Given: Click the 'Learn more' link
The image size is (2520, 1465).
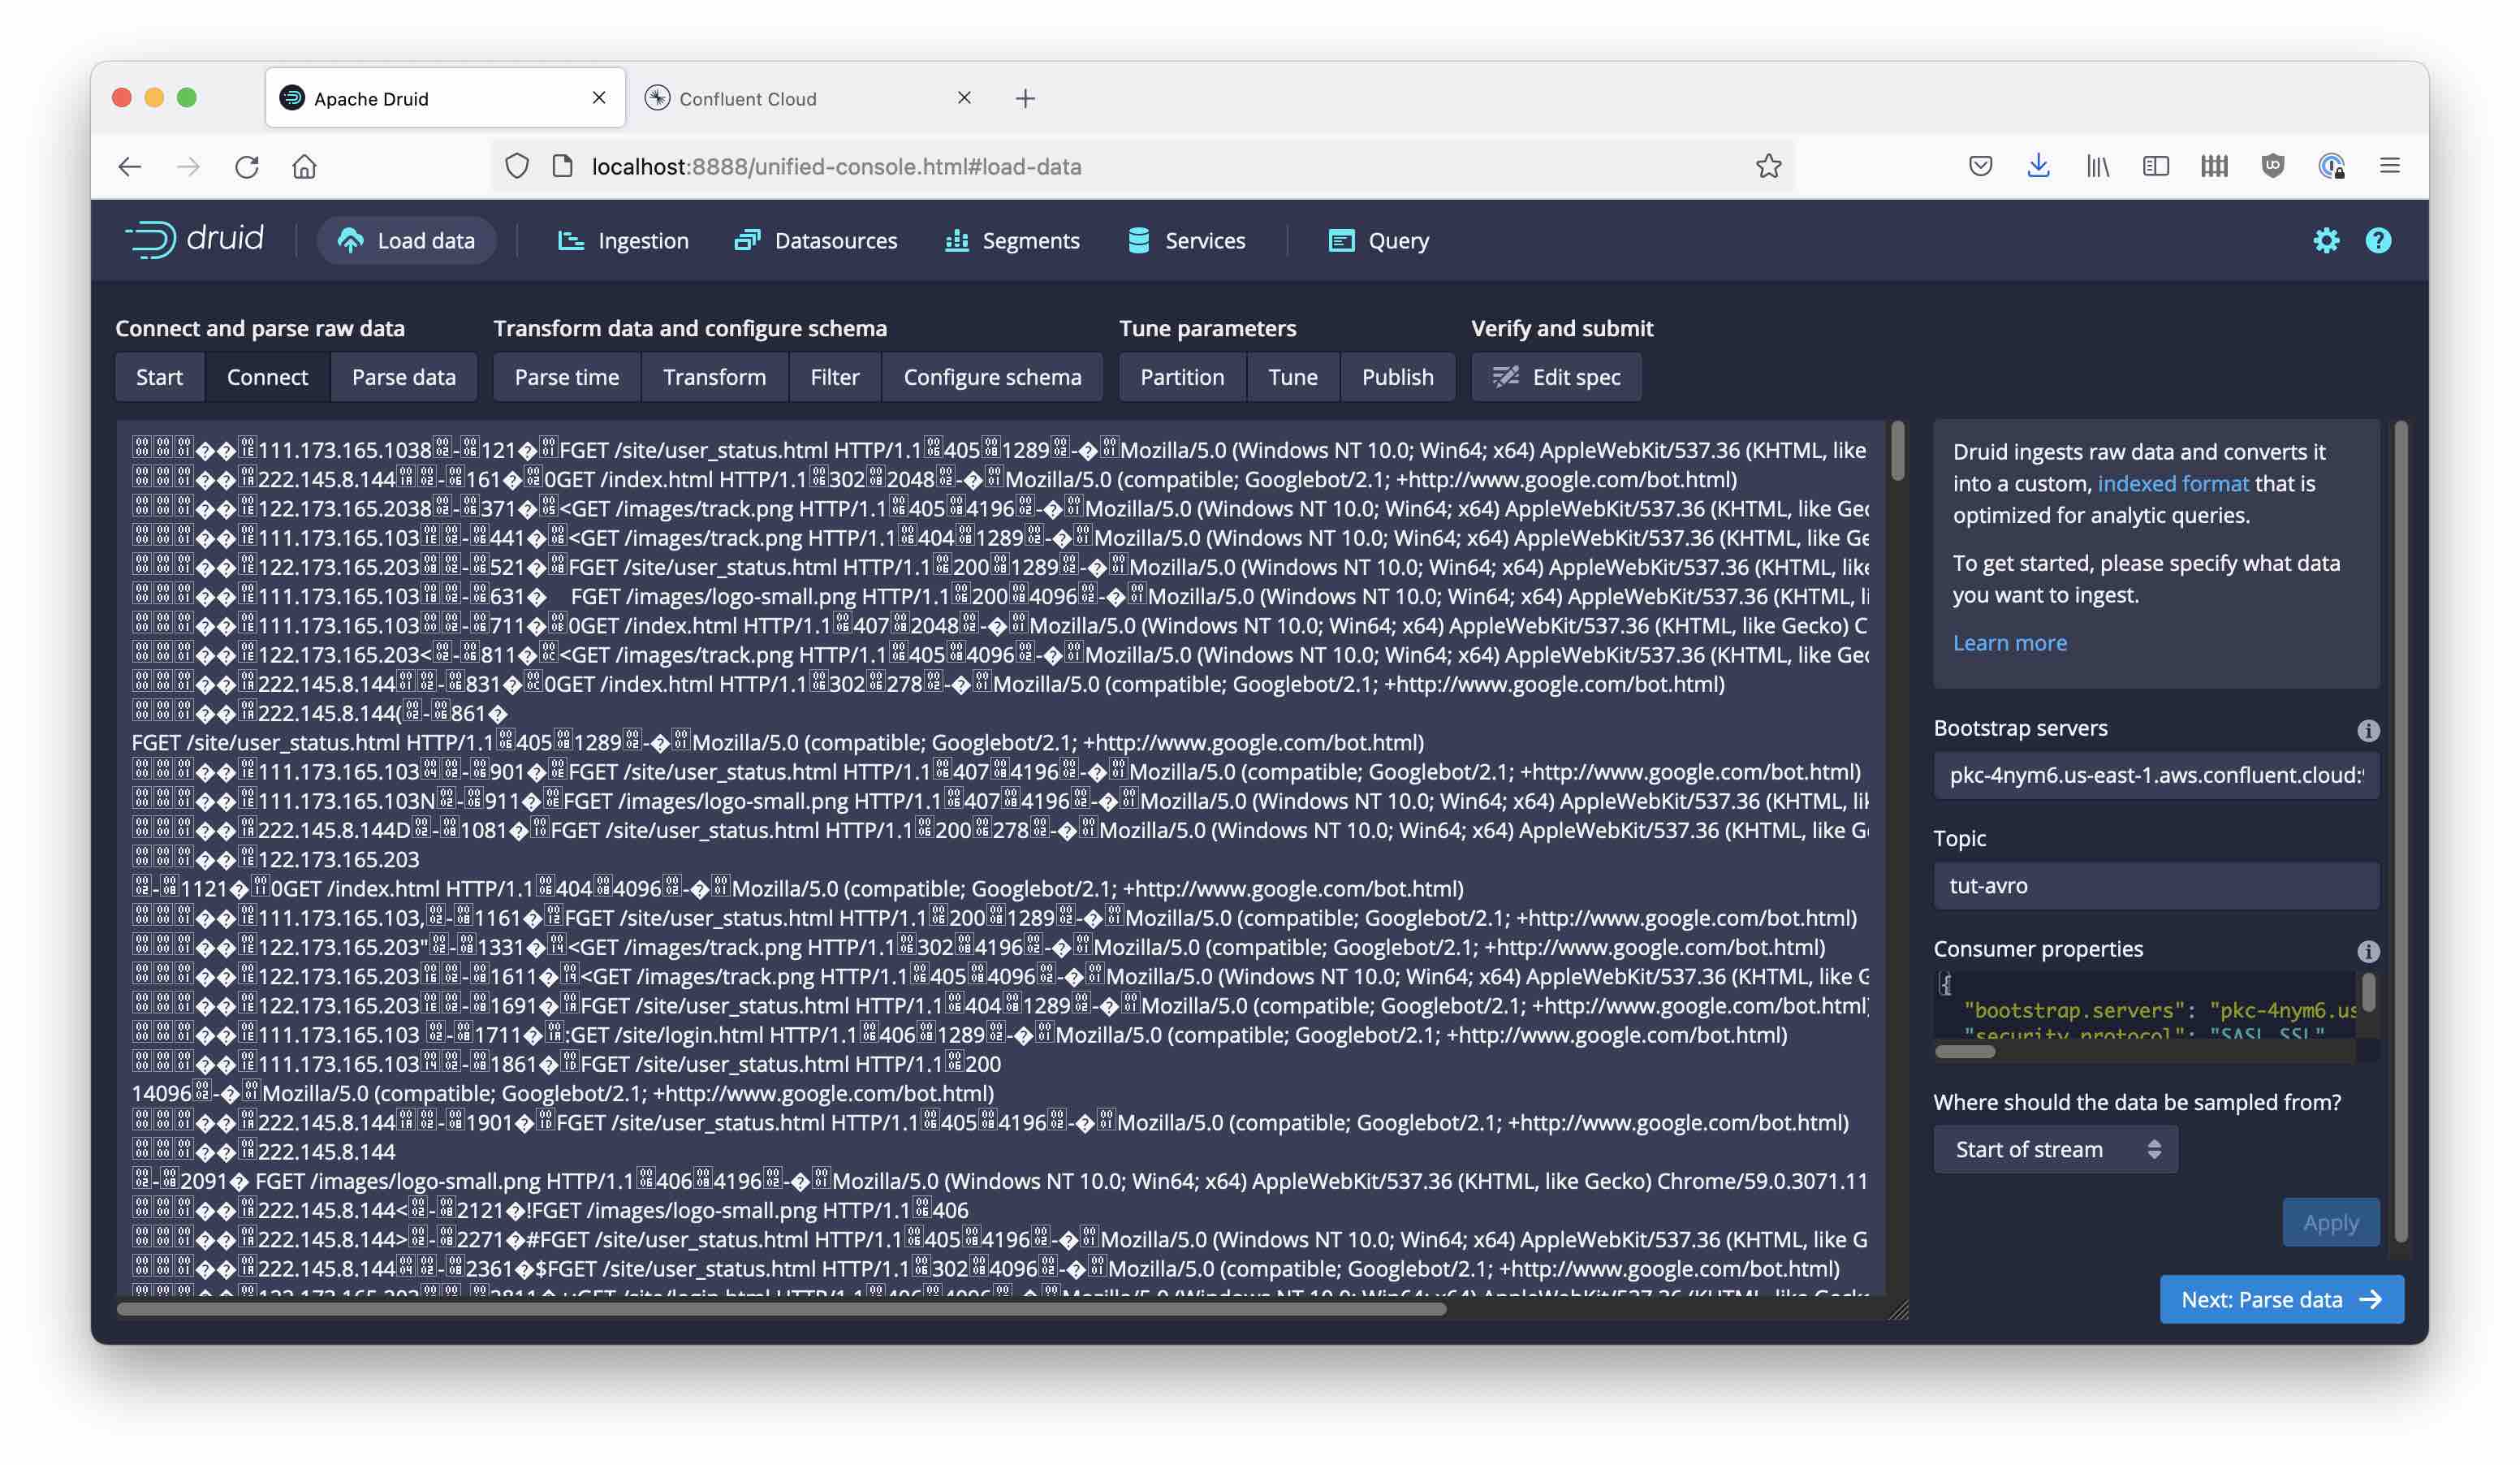Looking at the screenshot, I should coord(2009,643).
